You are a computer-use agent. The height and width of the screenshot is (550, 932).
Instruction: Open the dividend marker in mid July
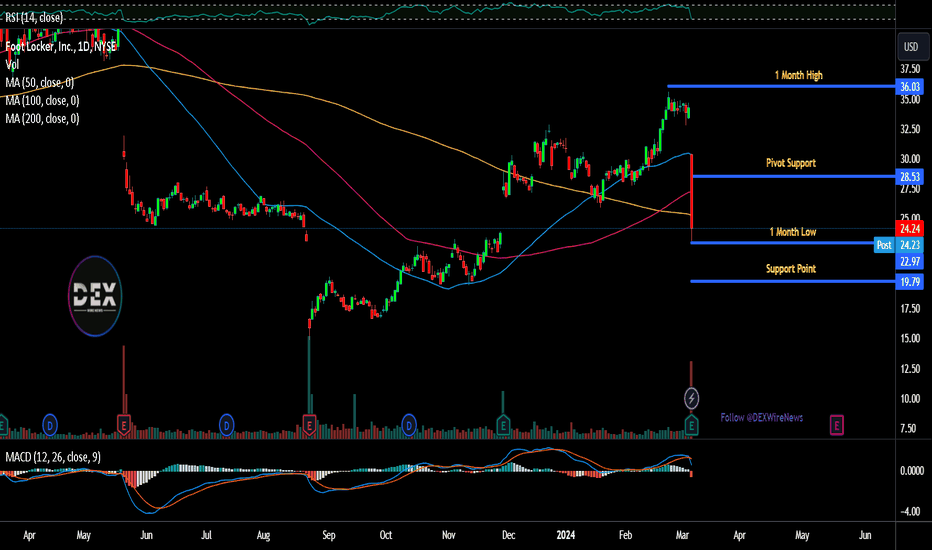pos(226,425)
